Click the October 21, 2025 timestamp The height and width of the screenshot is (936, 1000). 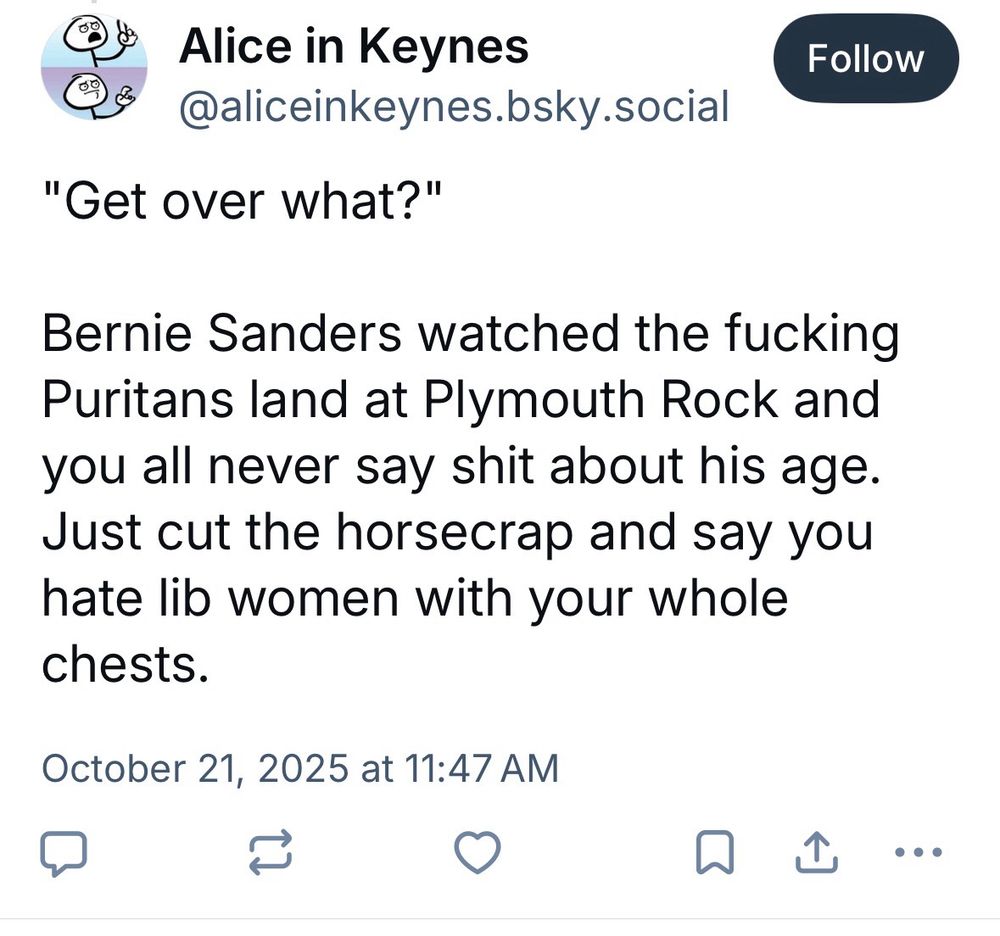pyautogui.click(x=301, y=768)
